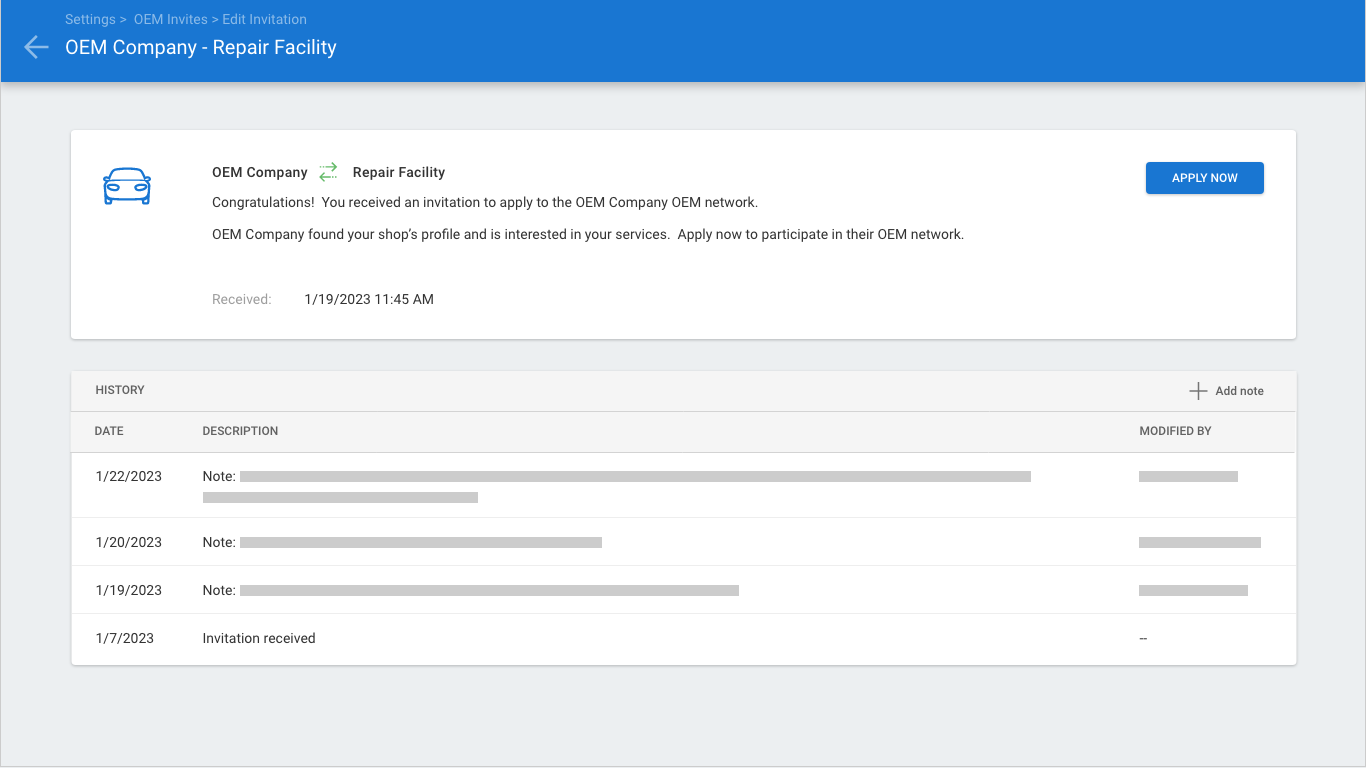
Task: Go back using the arrow icon
Action: (36, 47)
